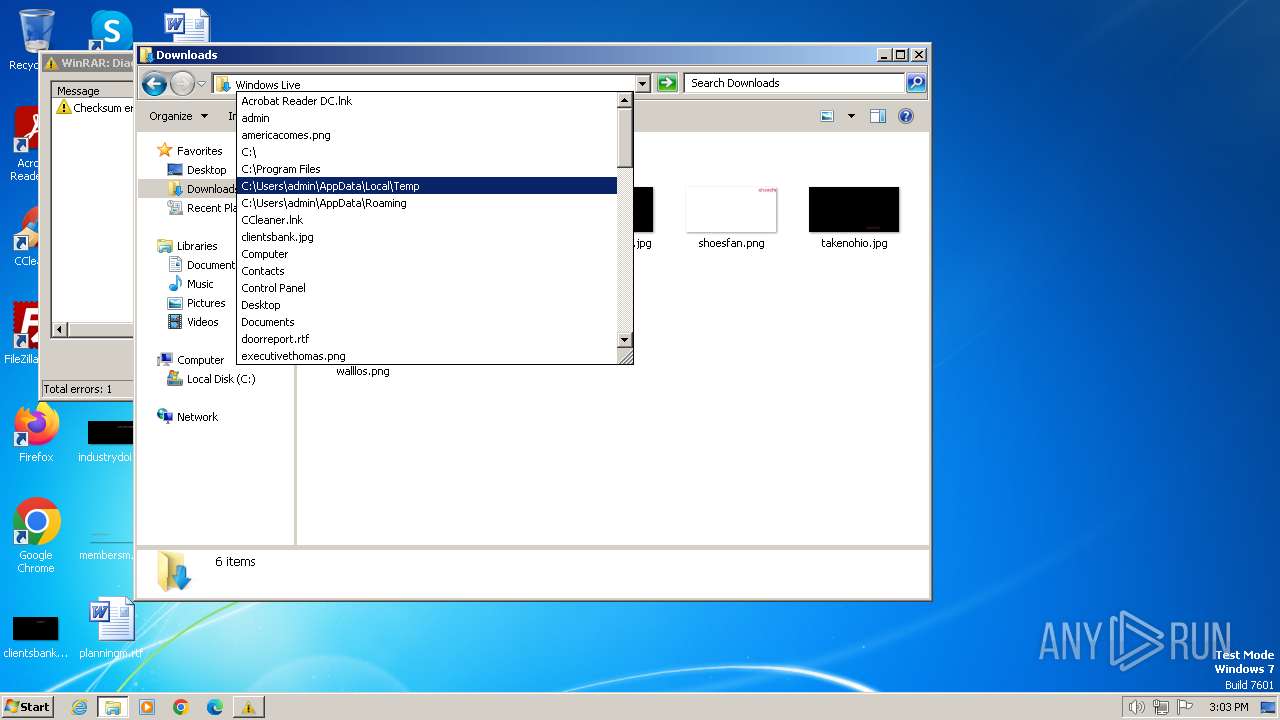Select the walllos.png file name
This screenshot has height=720, width=1280.
(x=363, y=371)
